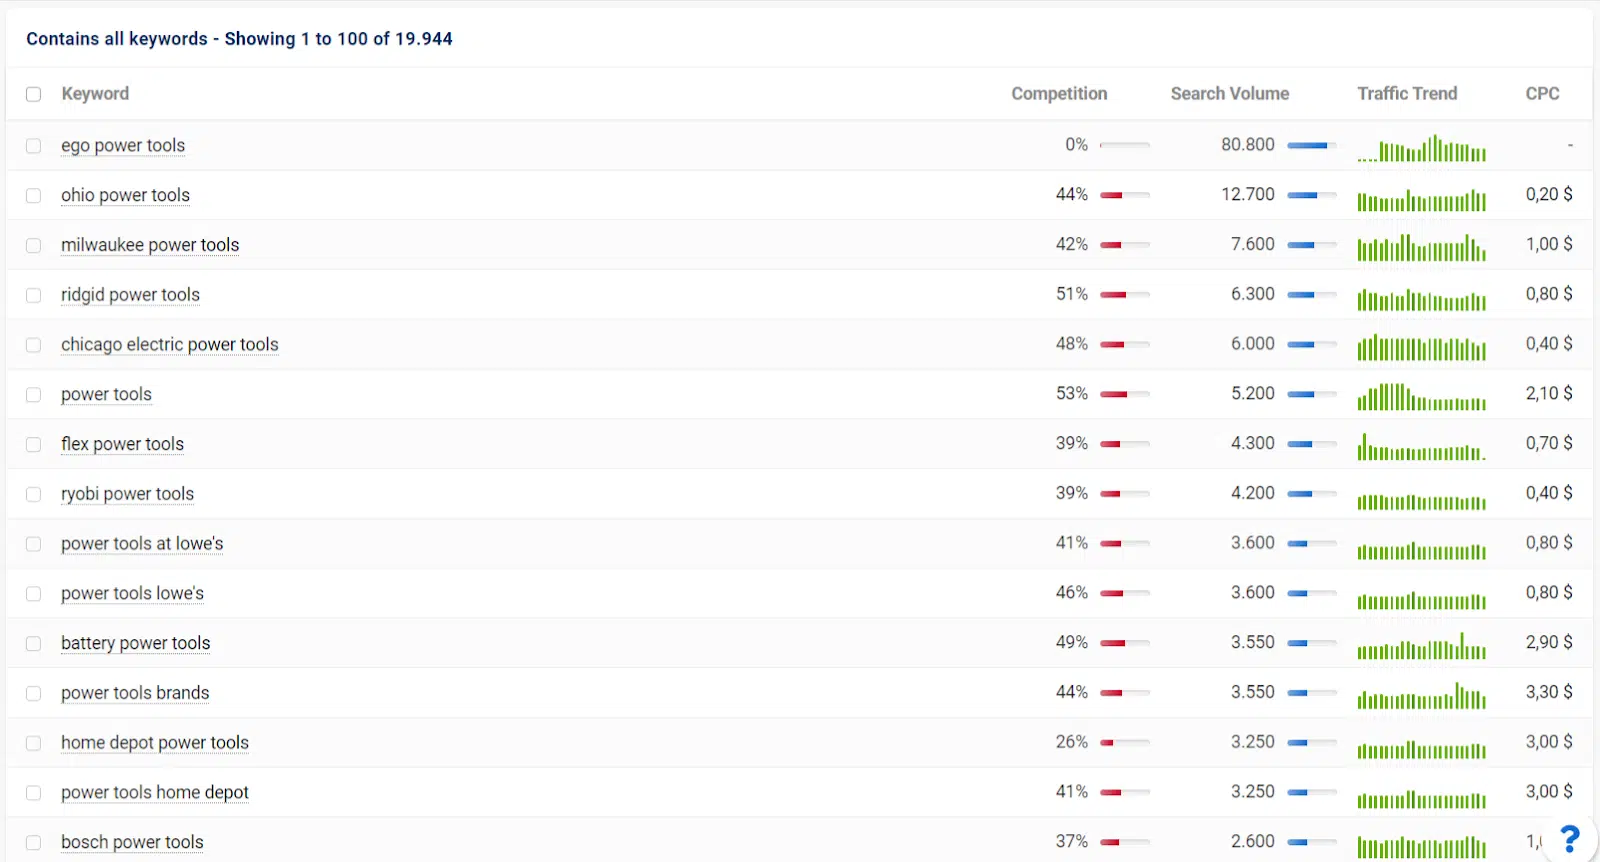Tick the home depot power tools checkbox
Viewport: 1600px width, 862px height.
(34, 744)
